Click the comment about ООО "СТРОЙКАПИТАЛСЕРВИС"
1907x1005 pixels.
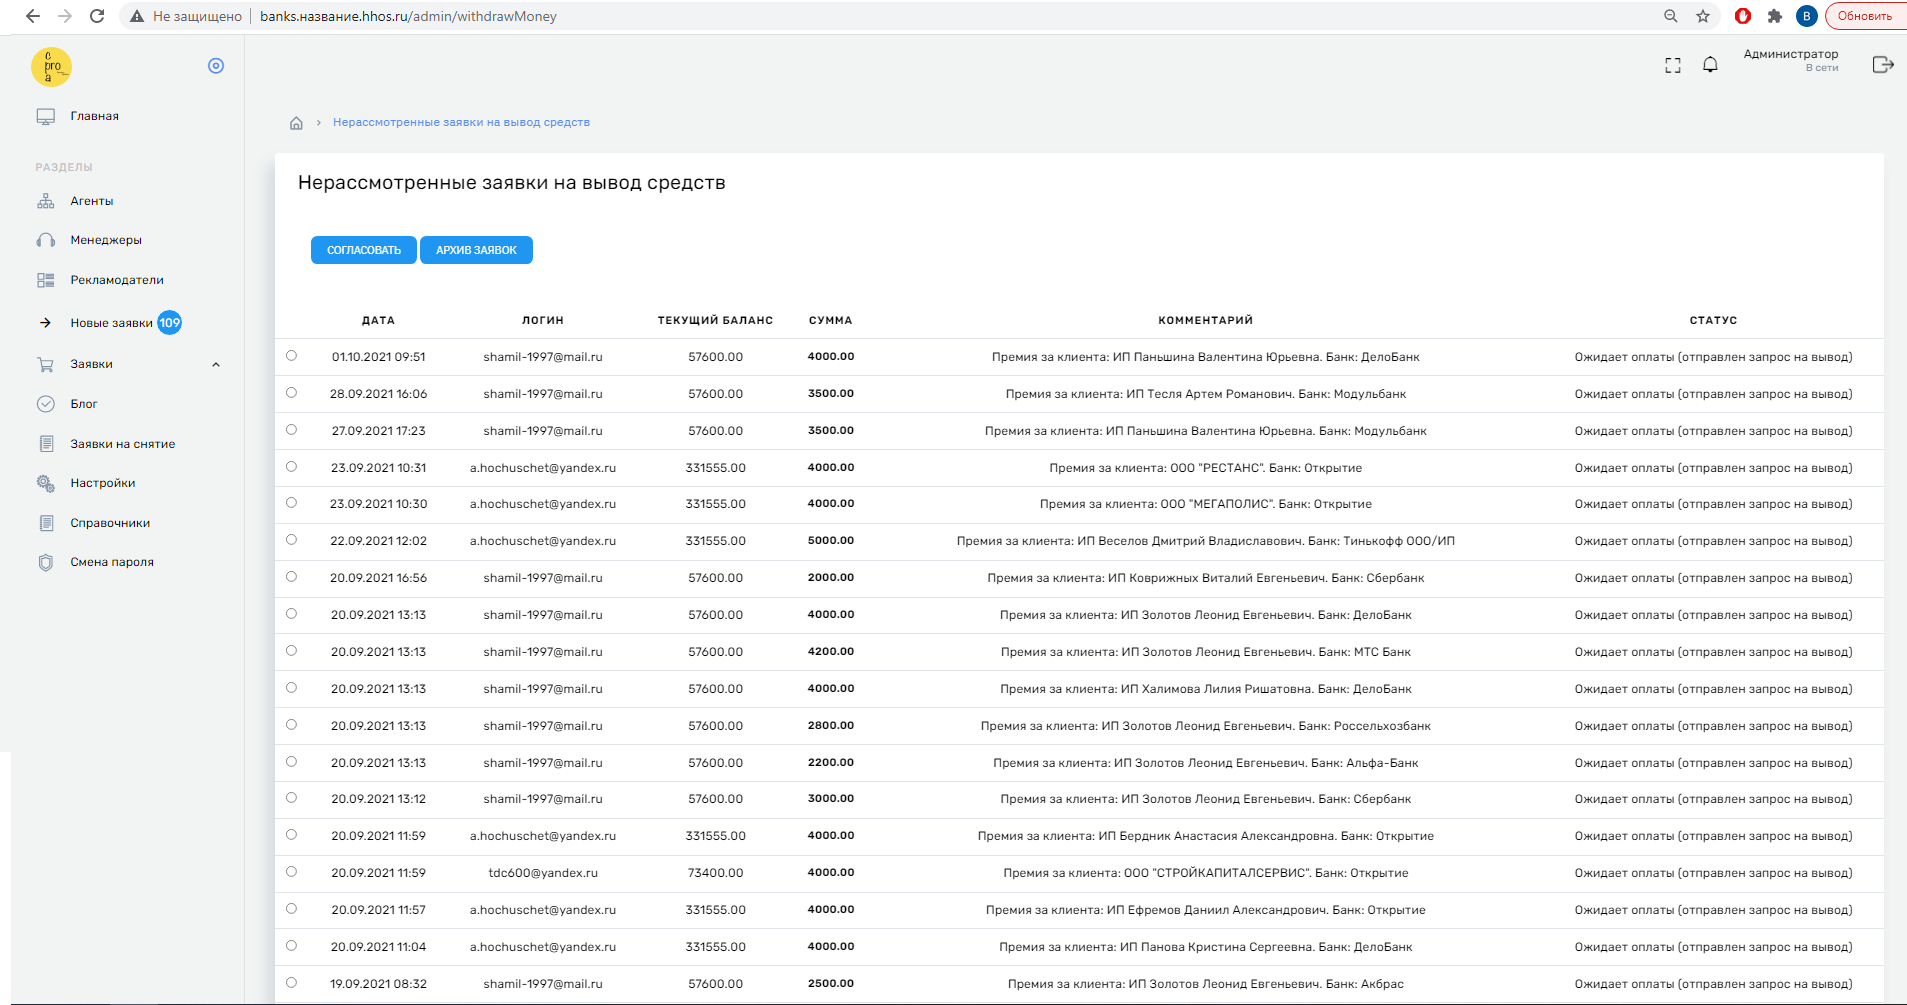tap(1206, 873)
